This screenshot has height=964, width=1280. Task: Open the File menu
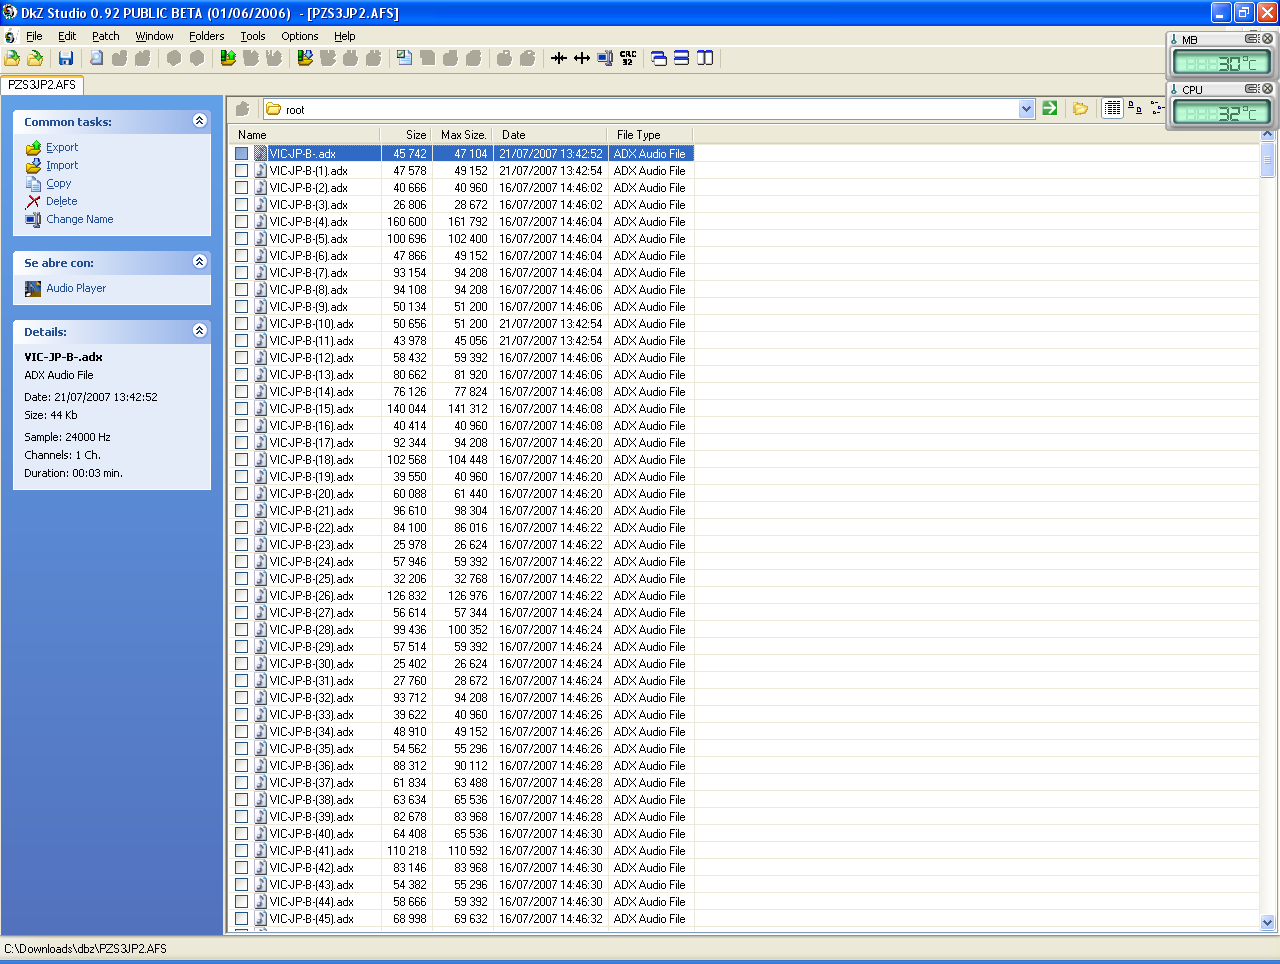click(x=34, y=36)
